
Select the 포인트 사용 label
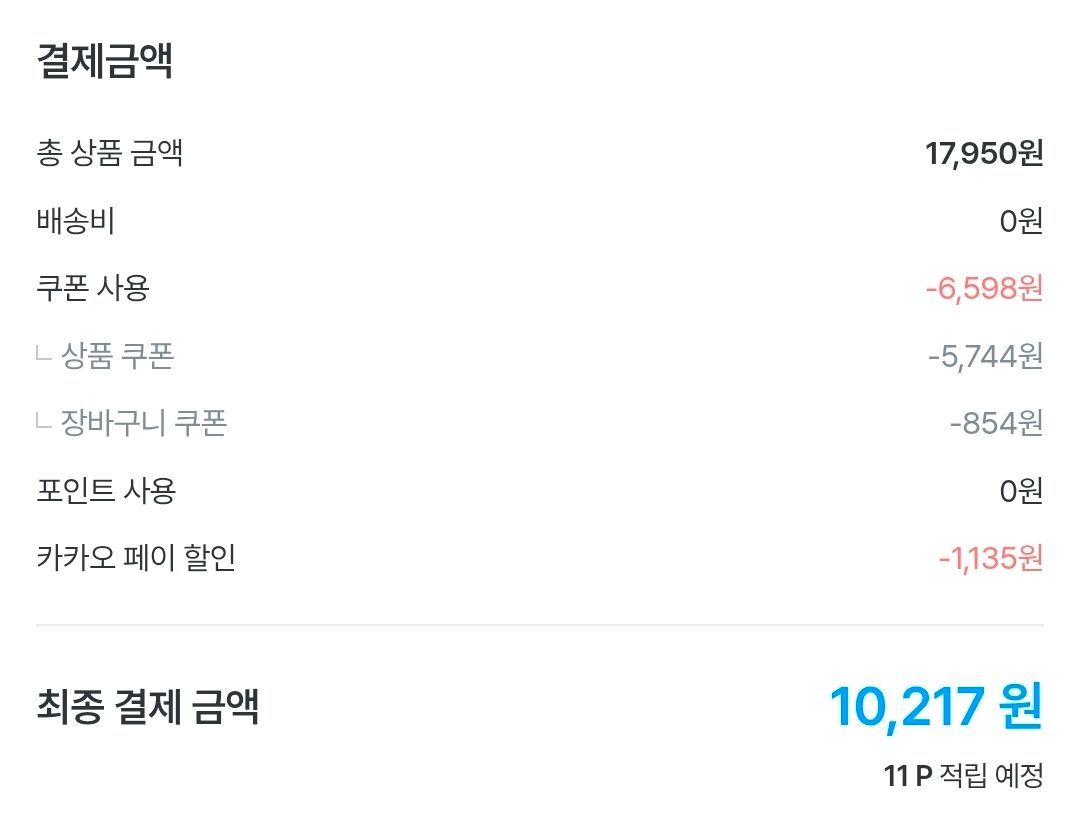(x=106, y=490)
